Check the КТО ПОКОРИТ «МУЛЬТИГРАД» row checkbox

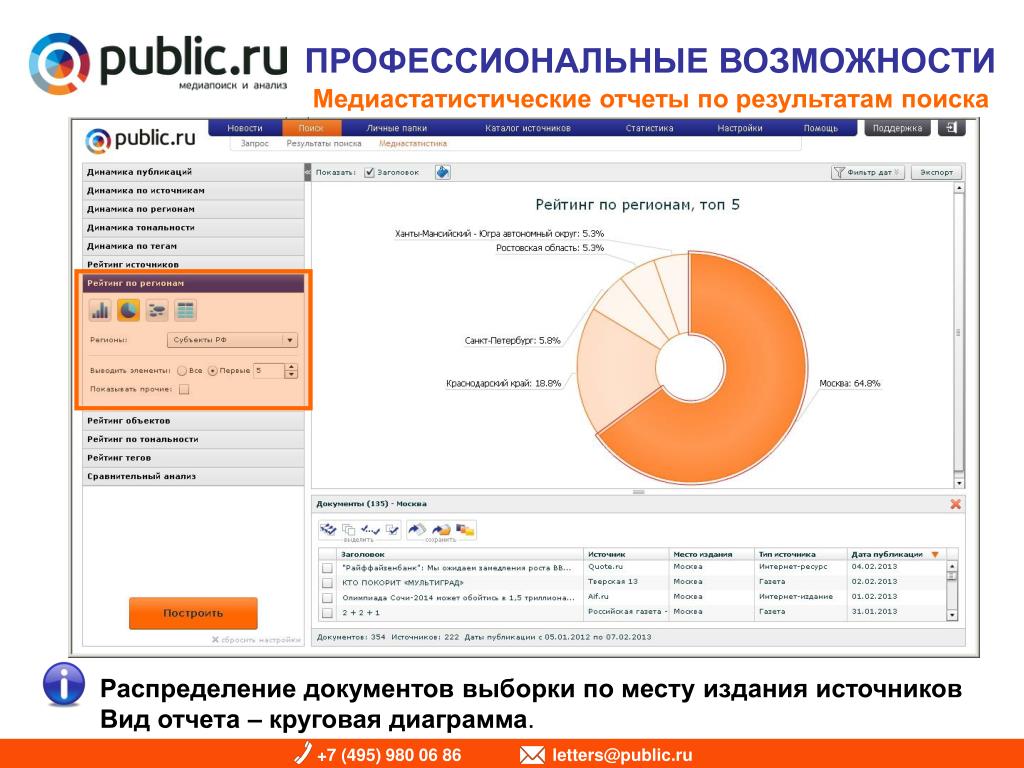pos(328,583)
